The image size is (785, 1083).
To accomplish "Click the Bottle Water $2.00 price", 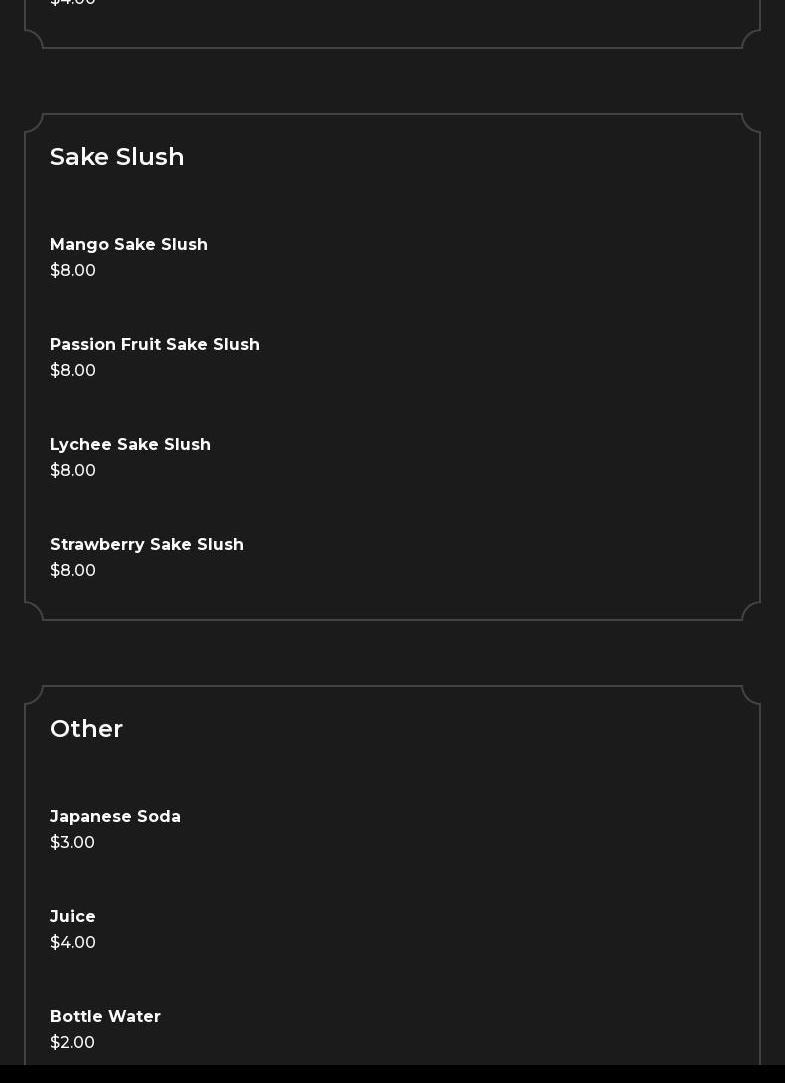I will (72, 1044).
